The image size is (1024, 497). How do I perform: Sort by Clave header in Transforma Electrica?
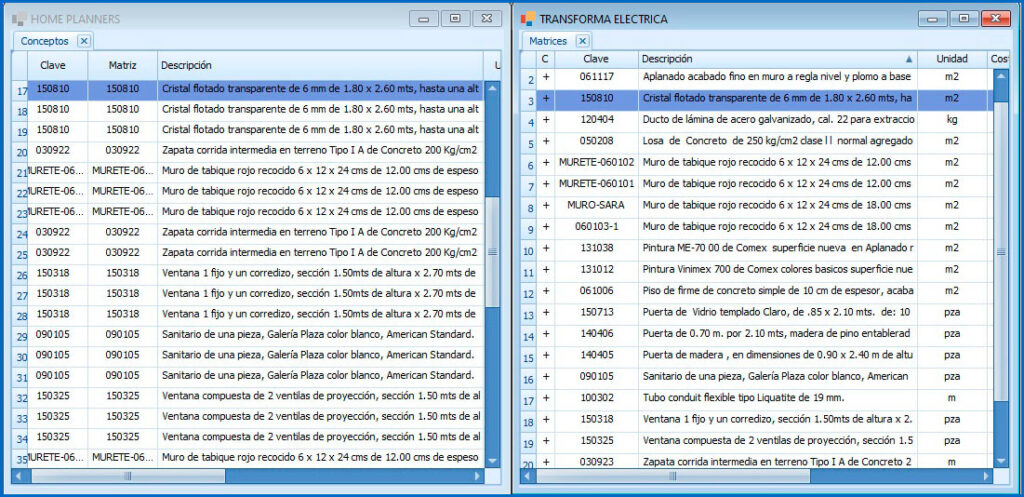596,59
